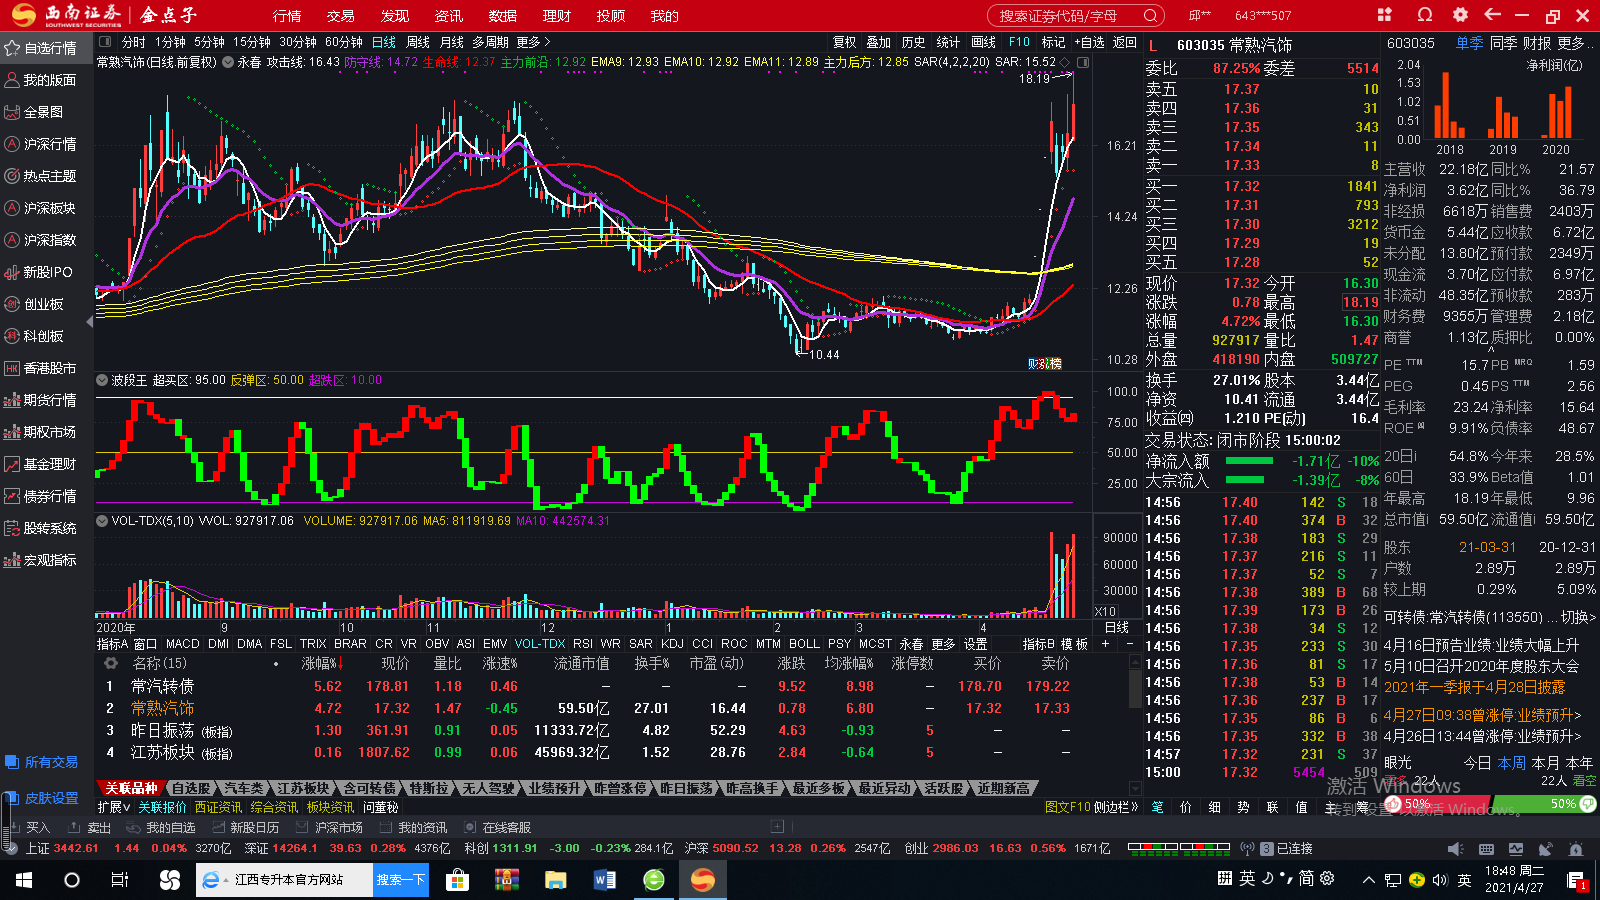
Task: Click the red/green market breadth indicator bar
Action: [1179, 848]
